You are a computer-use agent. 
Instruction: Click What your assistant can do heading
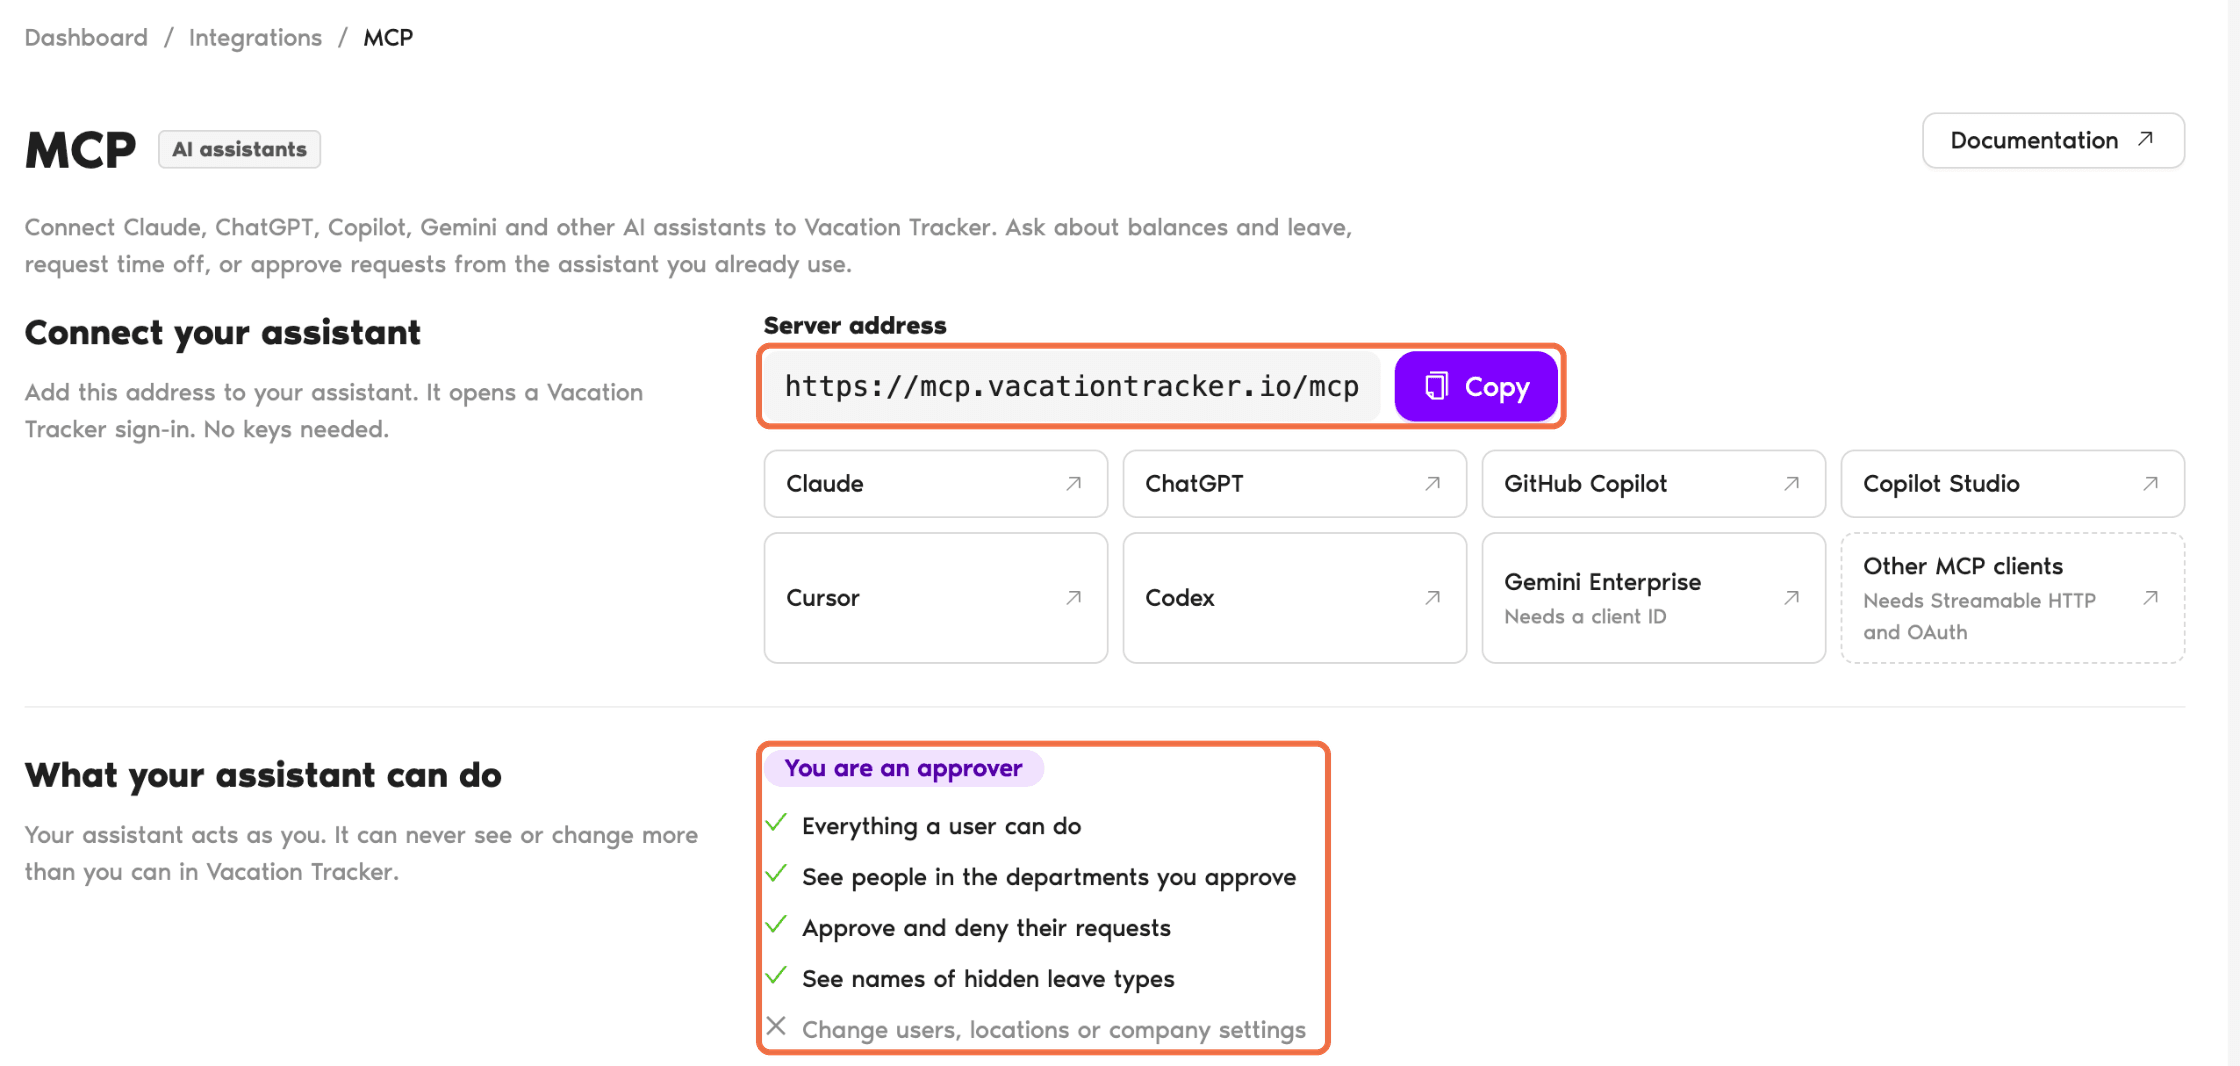pyautogui.click(x=263, y=776)
